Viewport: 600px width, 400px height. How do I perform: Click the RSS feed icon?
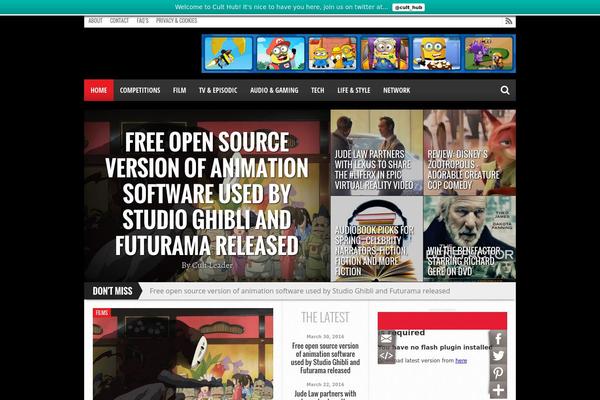[x=508, y=21]
